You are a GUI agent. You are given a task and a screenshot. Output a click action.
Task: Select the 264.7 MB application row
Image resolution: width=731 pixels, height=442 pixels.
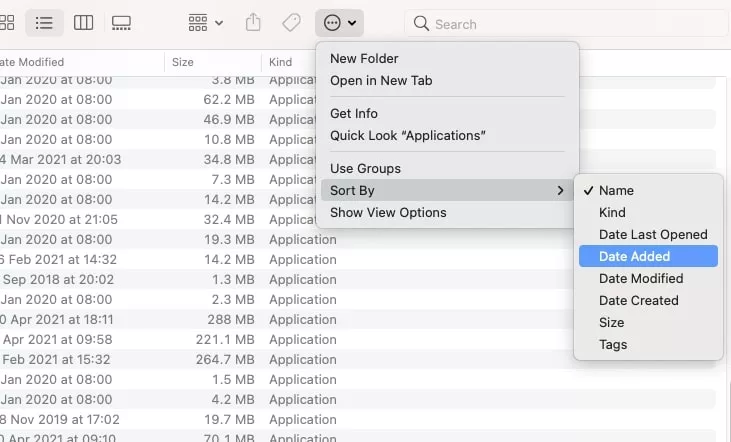point(358,360)
